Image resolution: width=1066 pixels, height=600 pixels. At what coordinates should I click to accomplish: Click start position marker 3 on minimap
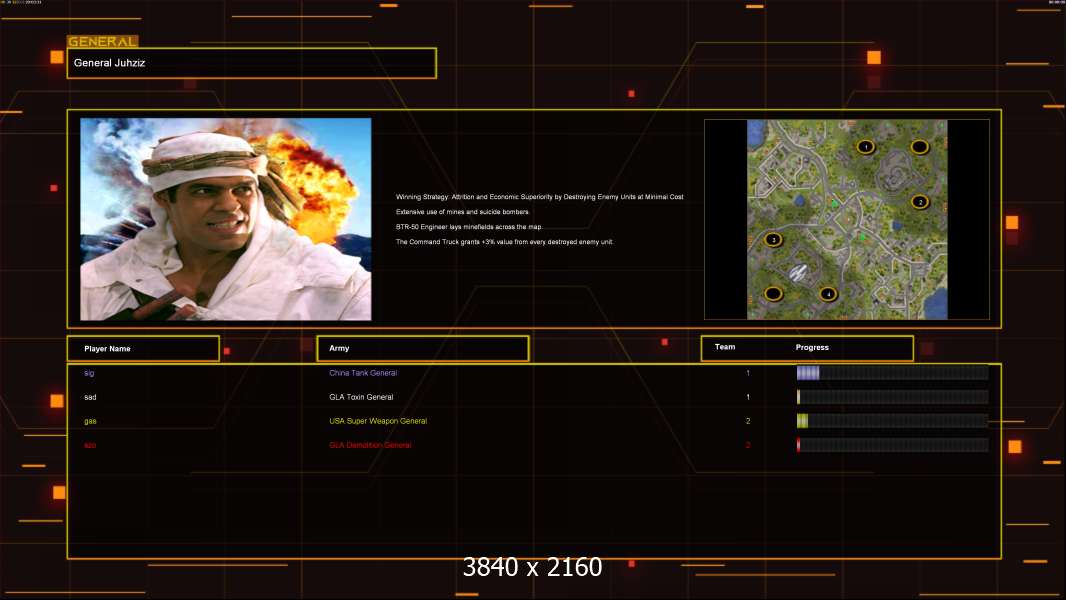pyautogui.click(x=772, y=240)
